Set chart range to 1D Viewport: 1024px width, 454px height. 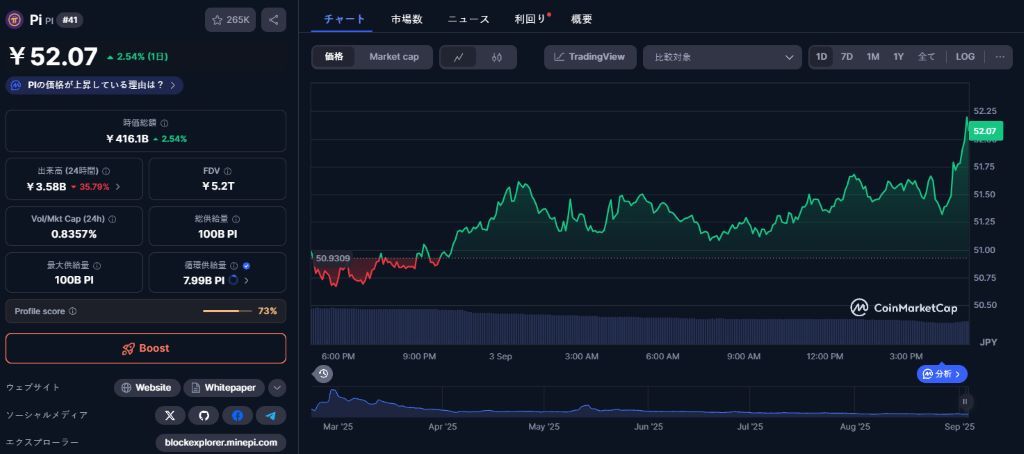[822, 57]
